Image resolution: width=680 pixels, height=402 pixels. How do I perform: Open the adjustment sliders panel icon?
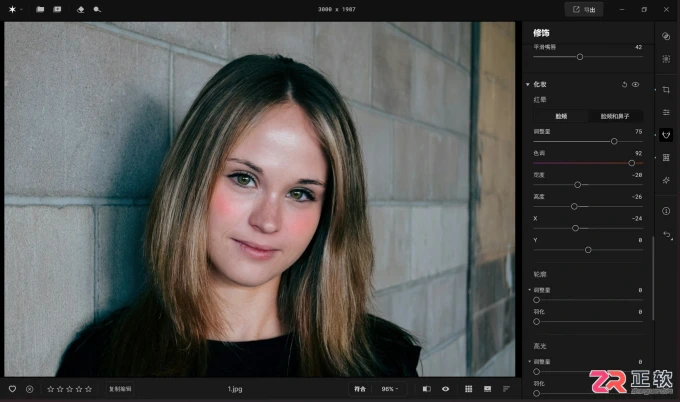(666, 112)
